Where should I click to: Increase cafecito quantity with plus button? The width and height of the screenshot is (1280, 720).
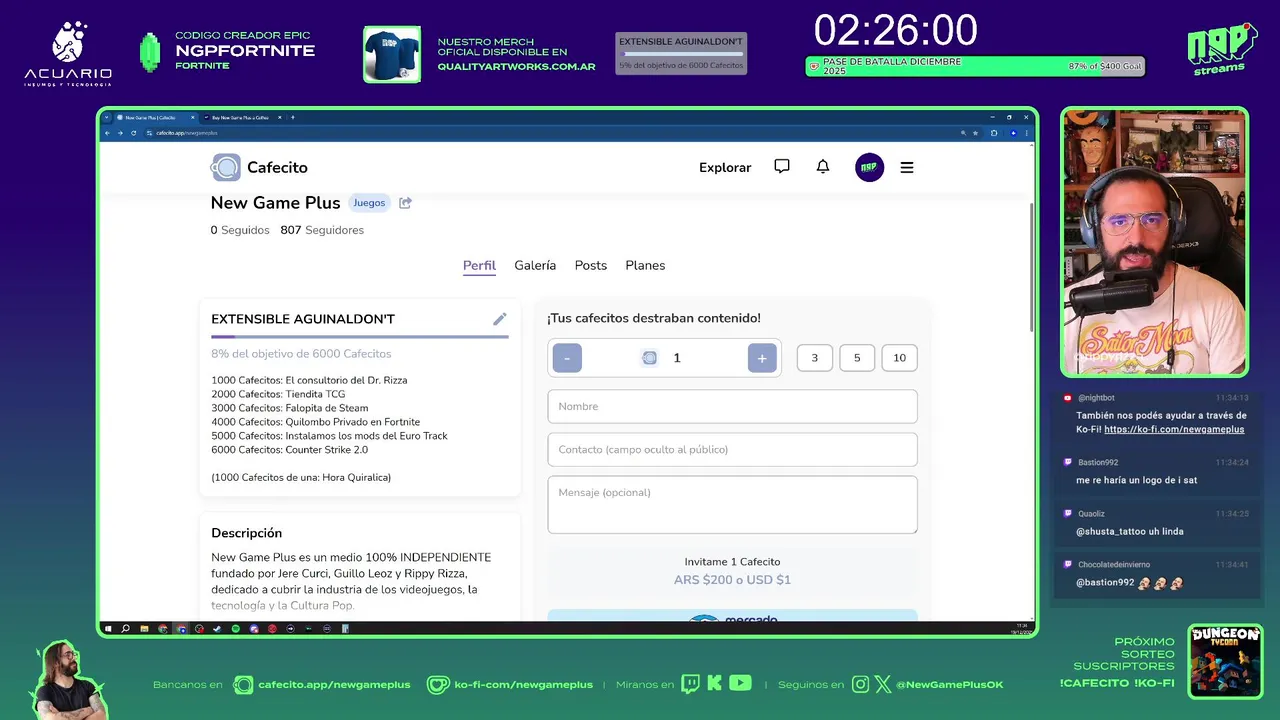762,358
